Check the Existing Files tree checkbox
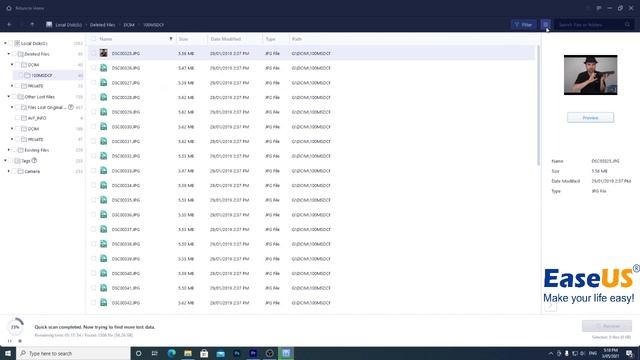This screenshot has height=360, width=640. tap(14, 150)
